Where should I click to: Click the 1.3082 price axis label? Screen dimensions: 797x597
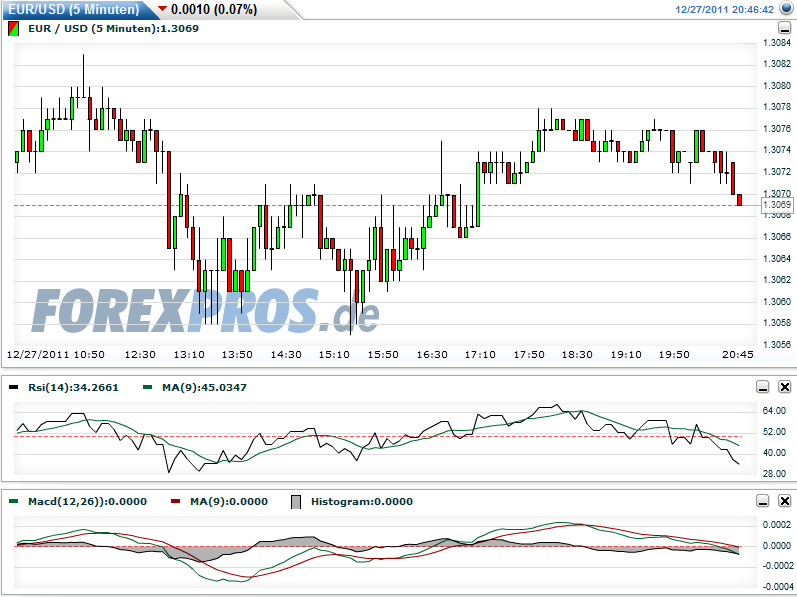tap(777, 64)
